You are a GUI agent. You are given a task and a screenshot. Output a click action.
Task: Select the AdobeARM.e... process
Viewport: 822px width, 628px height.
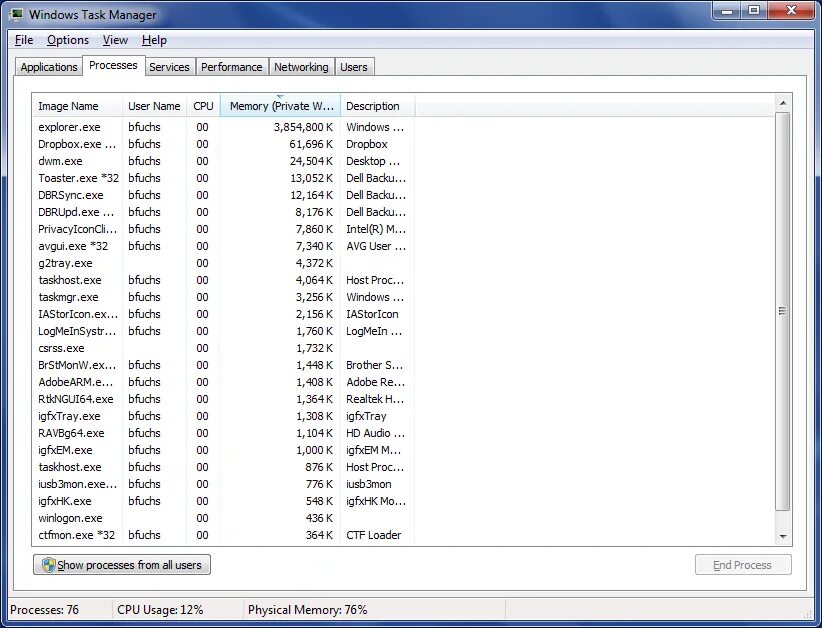point(224,382)
